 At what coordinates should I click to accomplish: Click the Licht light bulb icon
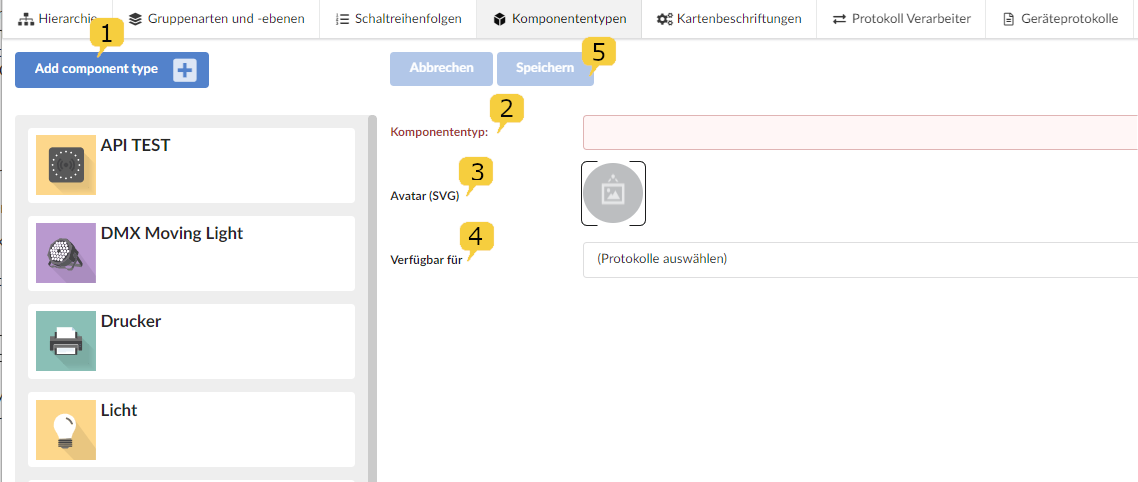pyautogui.click(x=66, y=430)
